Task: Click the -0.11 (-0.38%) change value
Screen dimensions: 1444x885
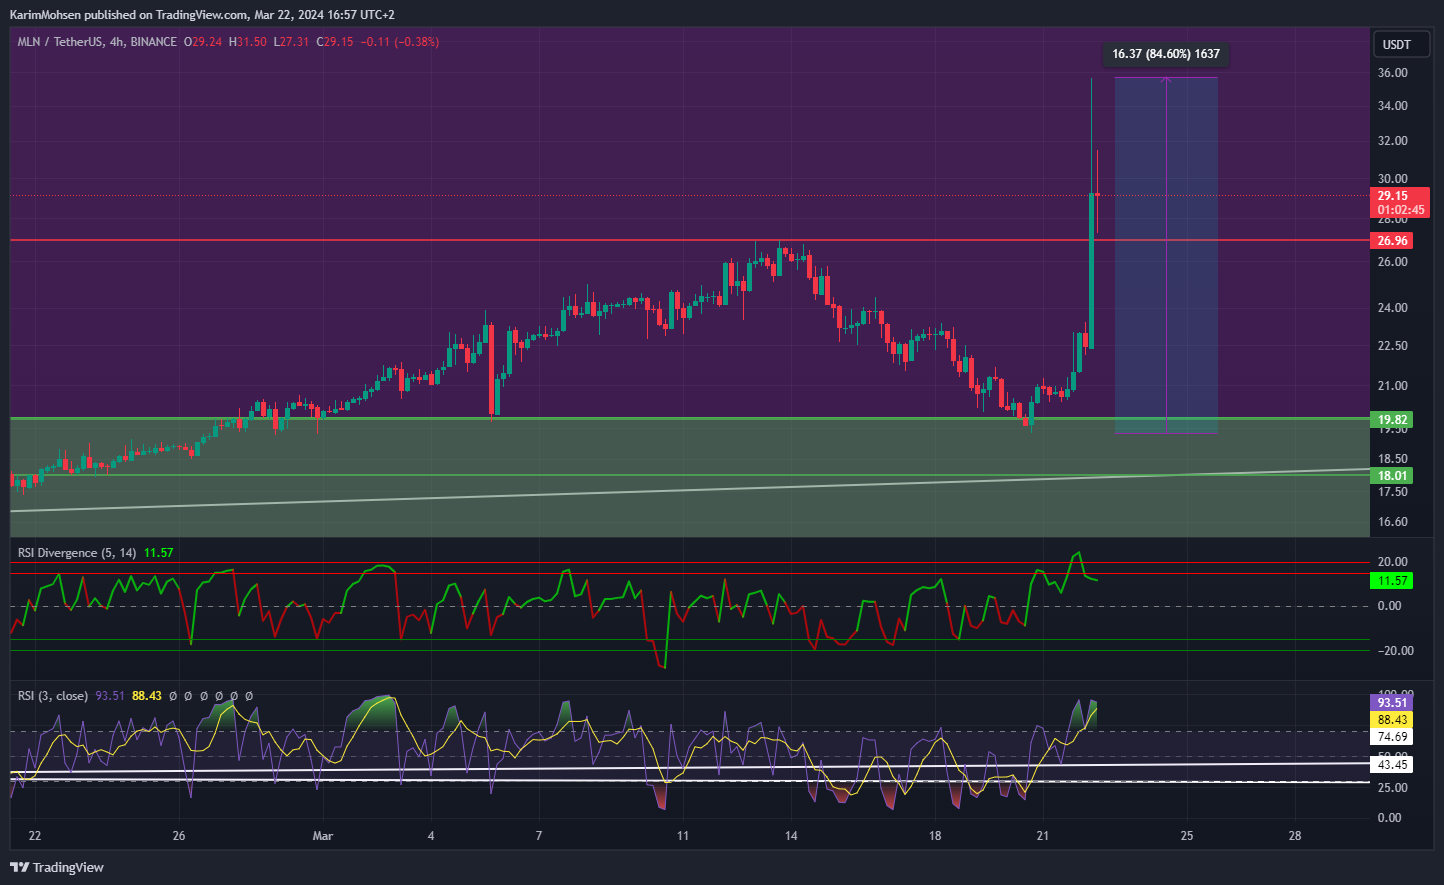Action: 400,42
